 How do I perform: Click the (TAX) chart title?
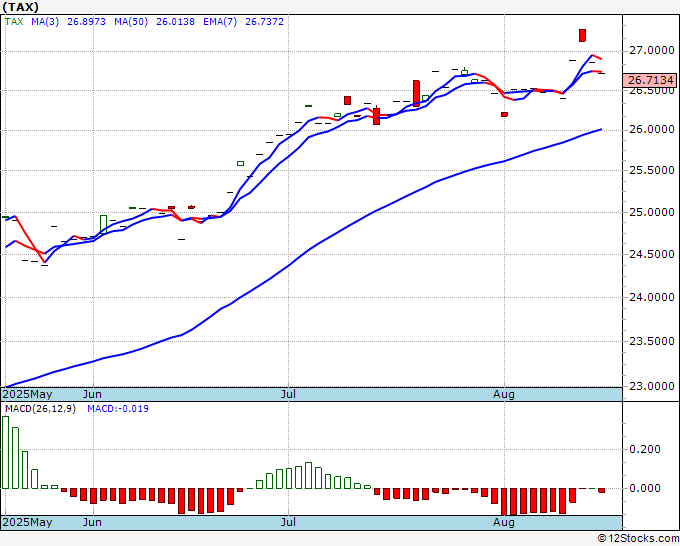tap(20, 7)
